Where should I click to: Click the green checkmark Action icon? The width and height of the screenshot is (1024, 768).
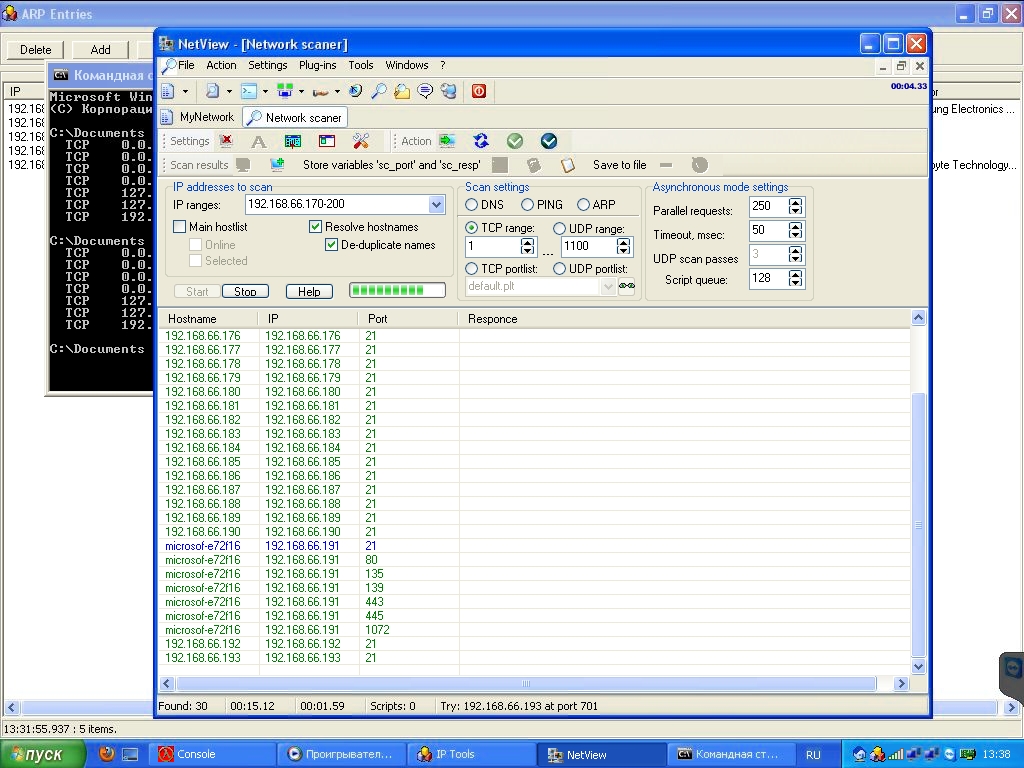coord(515,141)
